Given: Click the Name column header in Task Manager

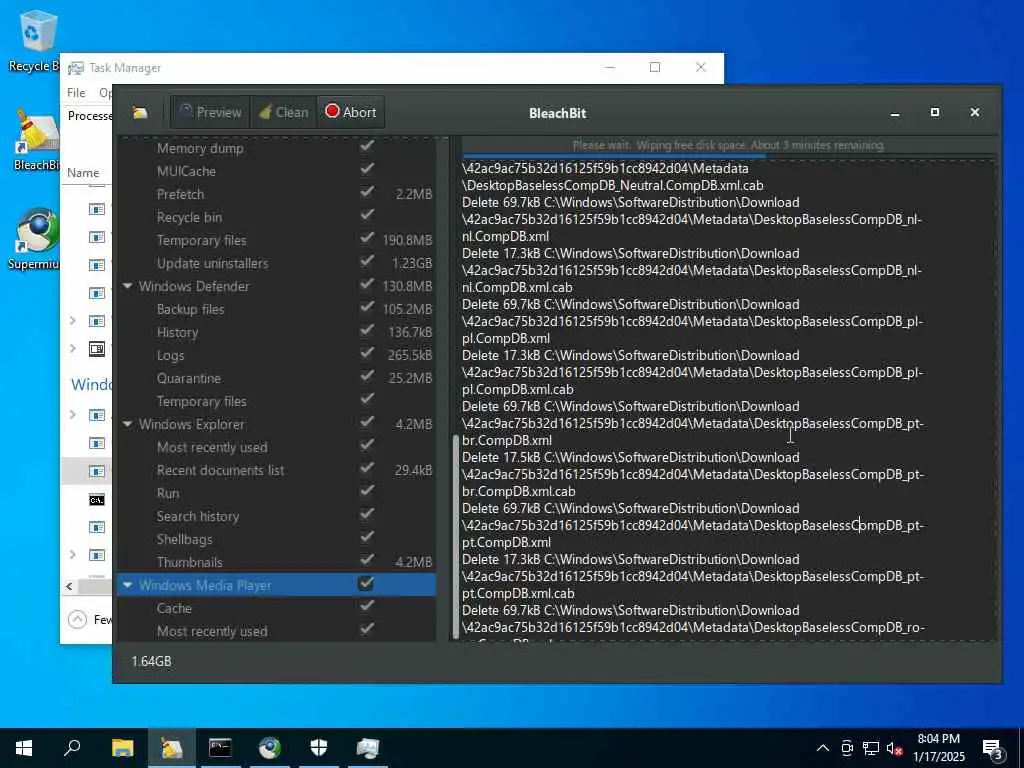Looking at the screenshot, I should tap(83, 172).
